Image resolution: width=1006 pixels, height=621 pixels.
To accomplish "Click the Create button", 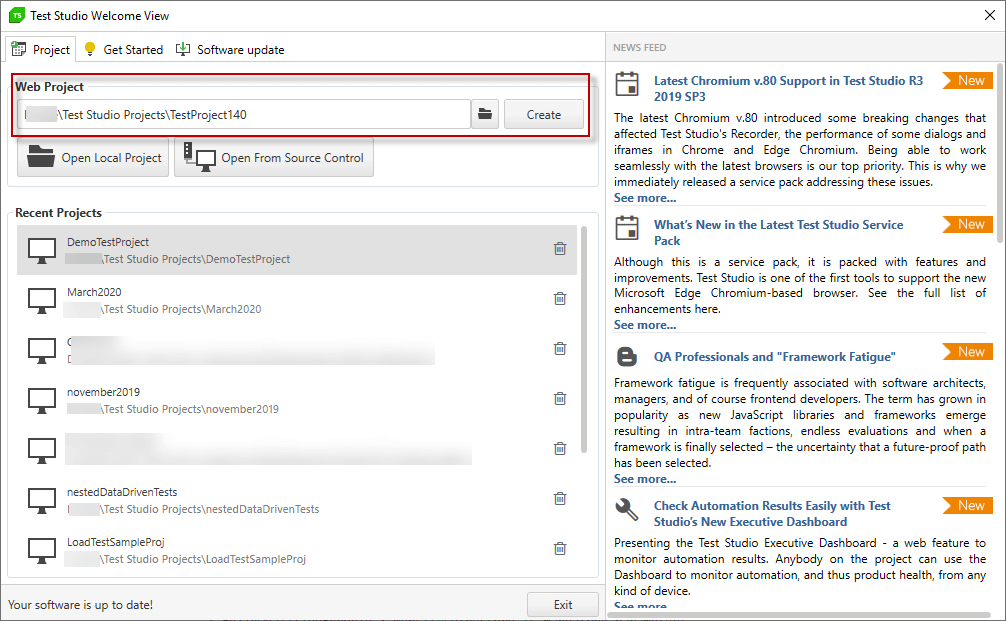I will pos(543,114).
